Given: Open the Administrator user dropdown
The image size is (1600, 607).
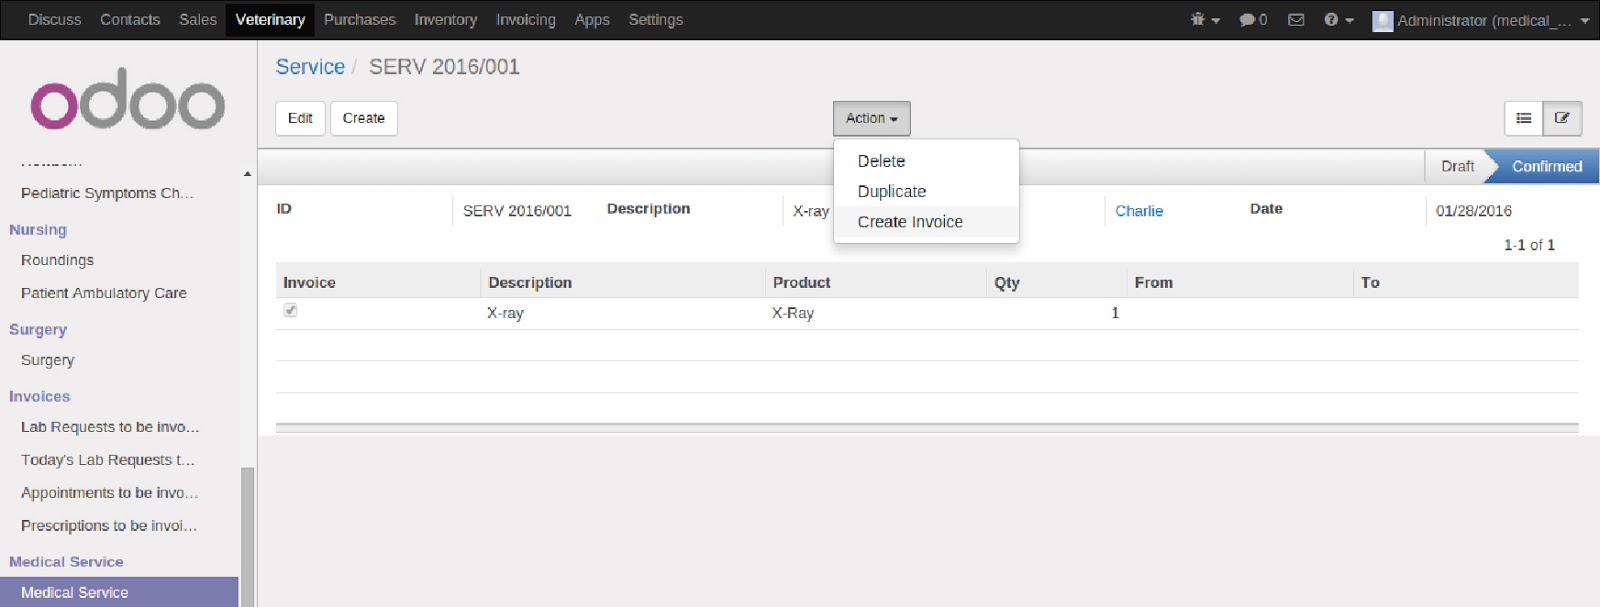Looking at the screenshot, I should 1482,20.
